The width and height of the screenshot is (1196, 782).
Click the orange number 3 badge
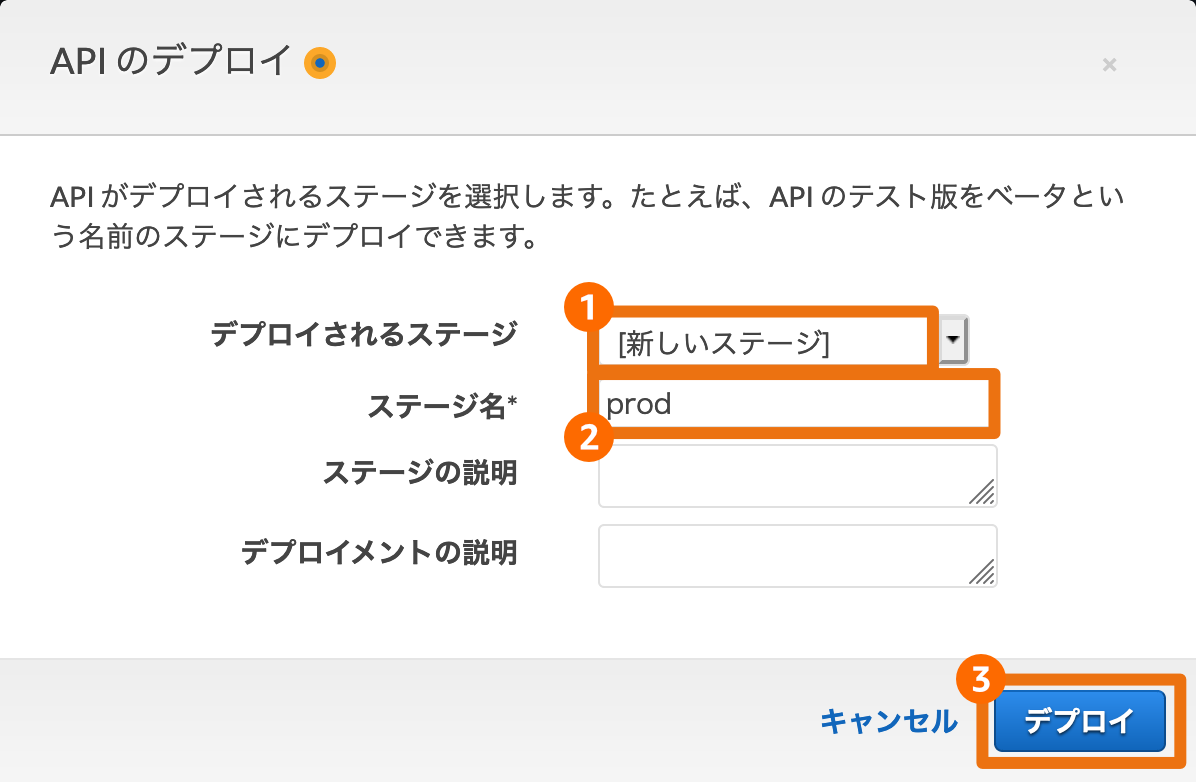[x=980, y=679]
